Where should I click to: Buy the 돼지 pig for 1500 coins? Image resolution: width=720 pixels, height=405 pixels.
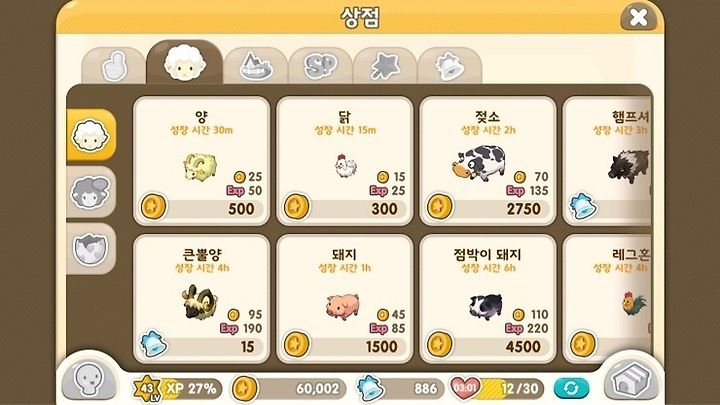point(344,299)
